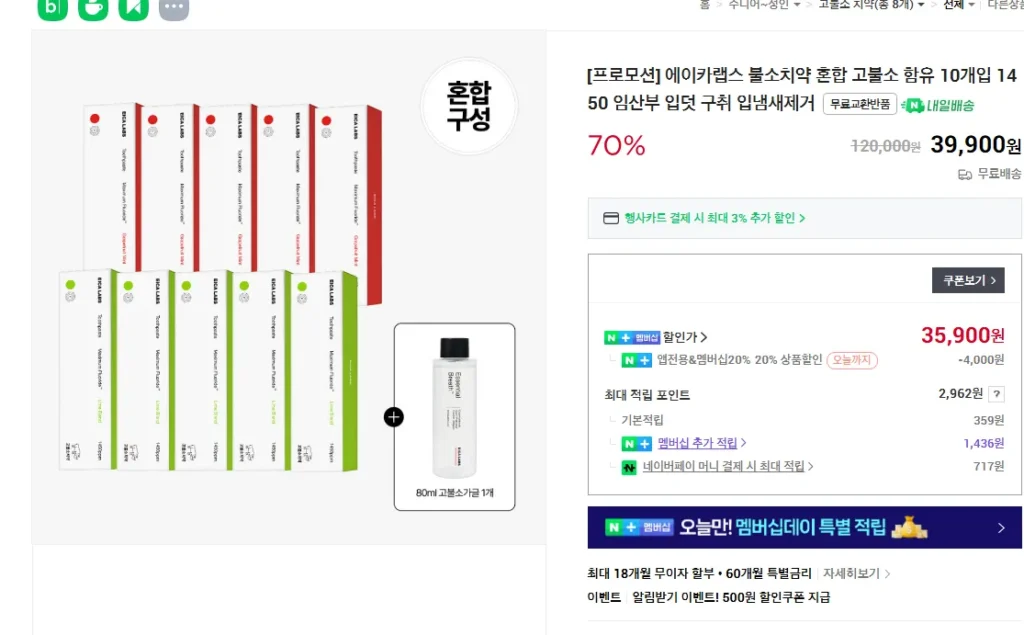
Task: Expand the 주니어~성인 breadcrumb dropdown
Action: point(796,5)
